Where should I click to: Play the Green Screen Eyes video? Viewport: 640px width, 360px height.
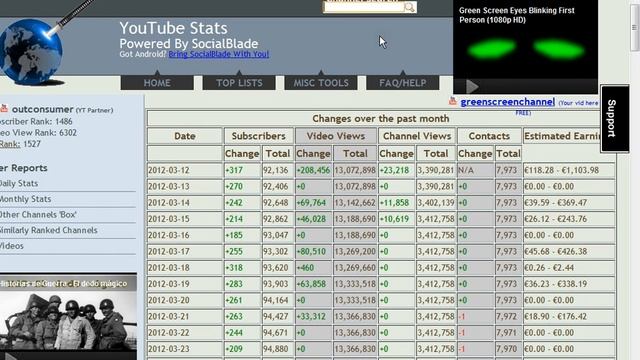pyautogui.click(x=472, y=87)
